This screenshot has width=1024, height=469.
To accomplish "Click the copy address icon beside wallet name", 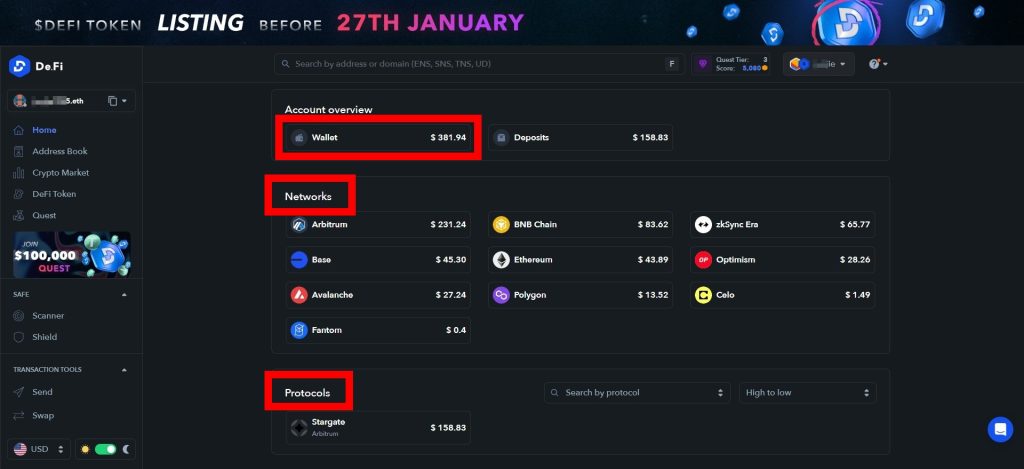I will 112,101.
